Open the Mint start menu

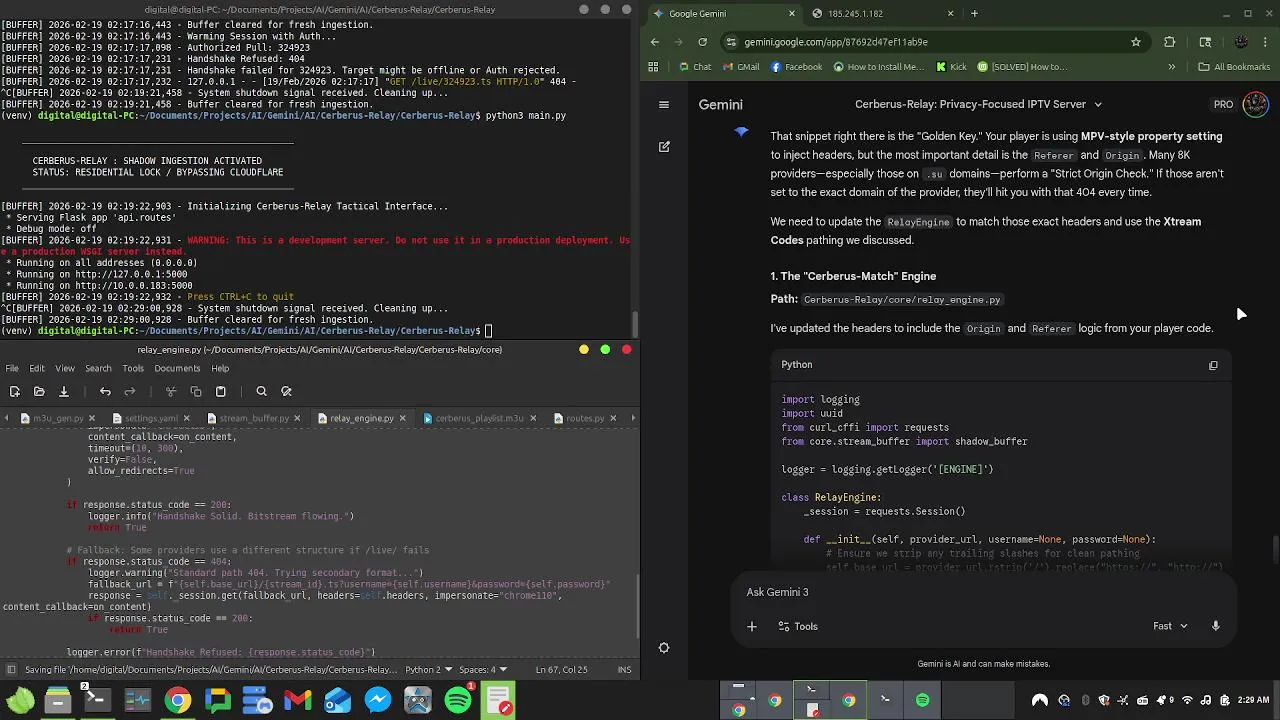tap(19, 700)
